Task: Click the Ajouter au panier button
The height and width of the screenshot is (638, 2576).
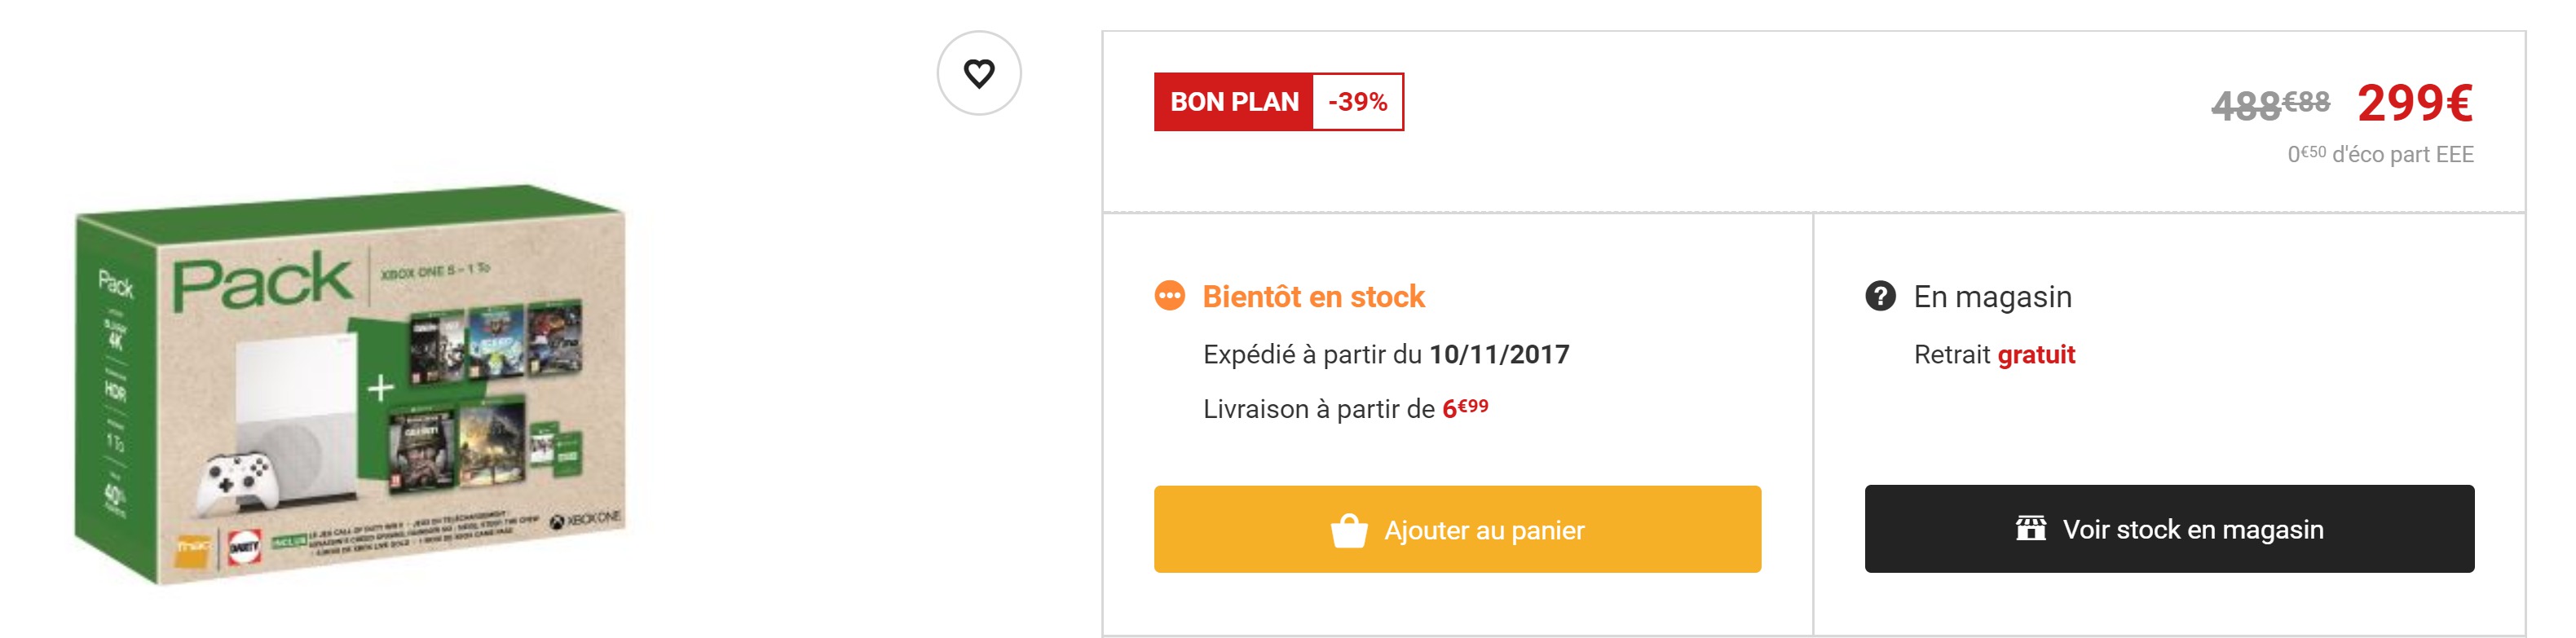Action: (x=1457, y=529)
